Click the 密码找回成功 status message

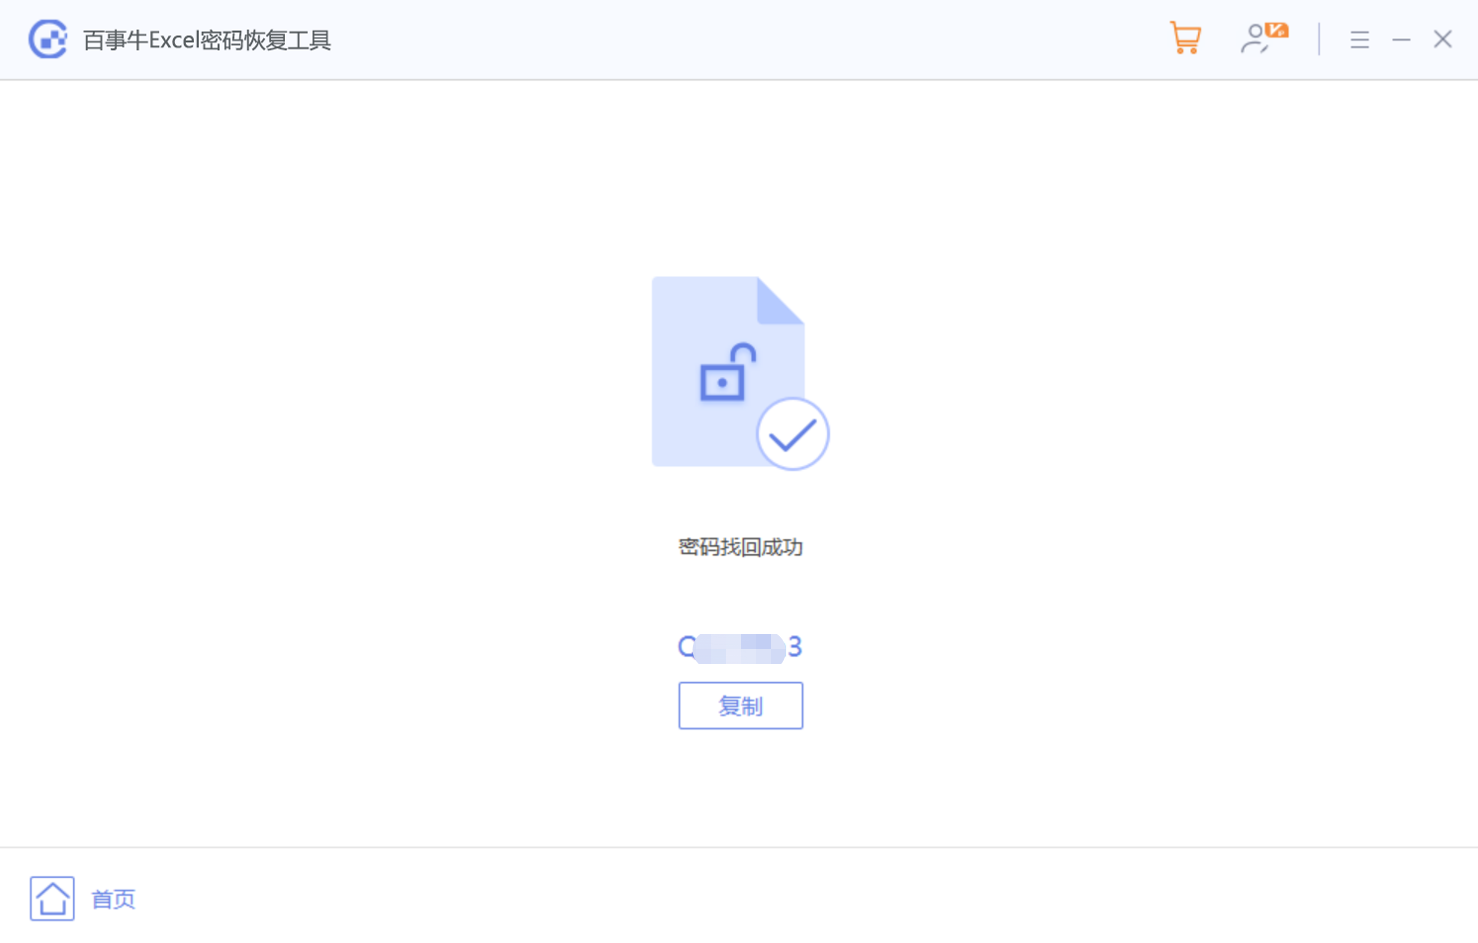[740, 547]
